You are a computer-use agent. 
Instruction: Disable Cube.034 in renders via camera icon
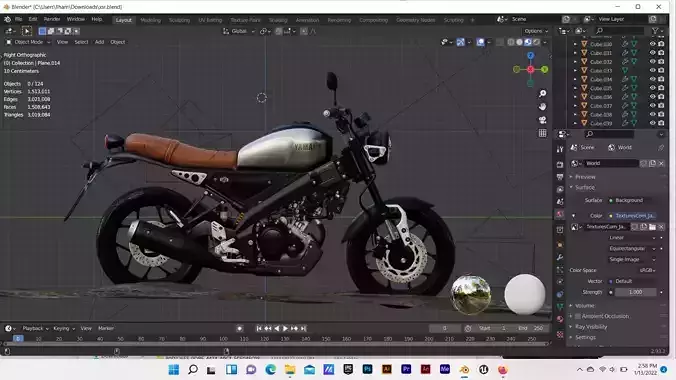coord(661,79)
